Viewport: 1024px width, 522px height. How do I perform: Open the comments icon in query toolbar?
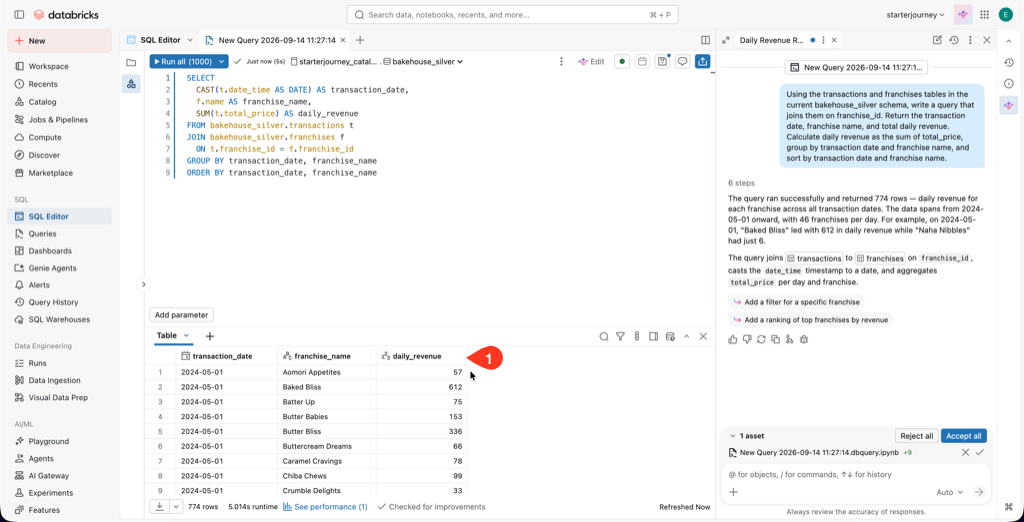682,61
